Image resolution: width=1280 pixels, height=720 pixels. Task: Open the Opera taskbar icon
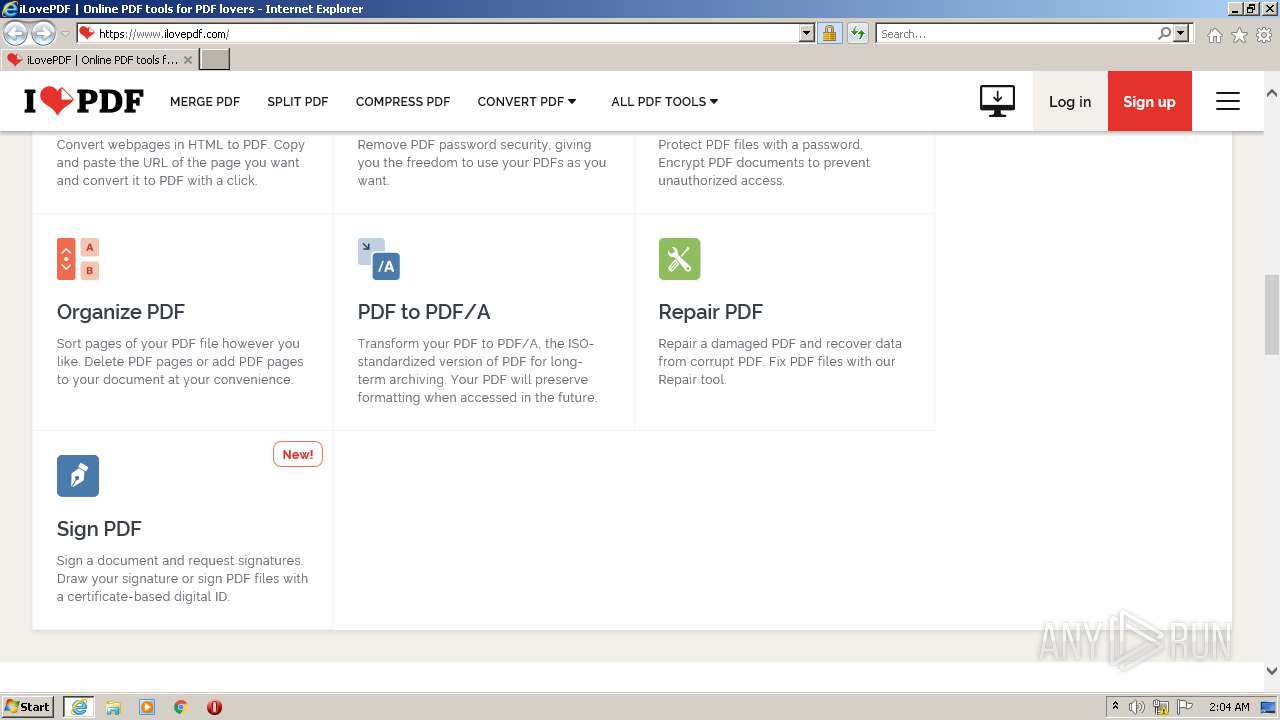(x=214, y=707)
